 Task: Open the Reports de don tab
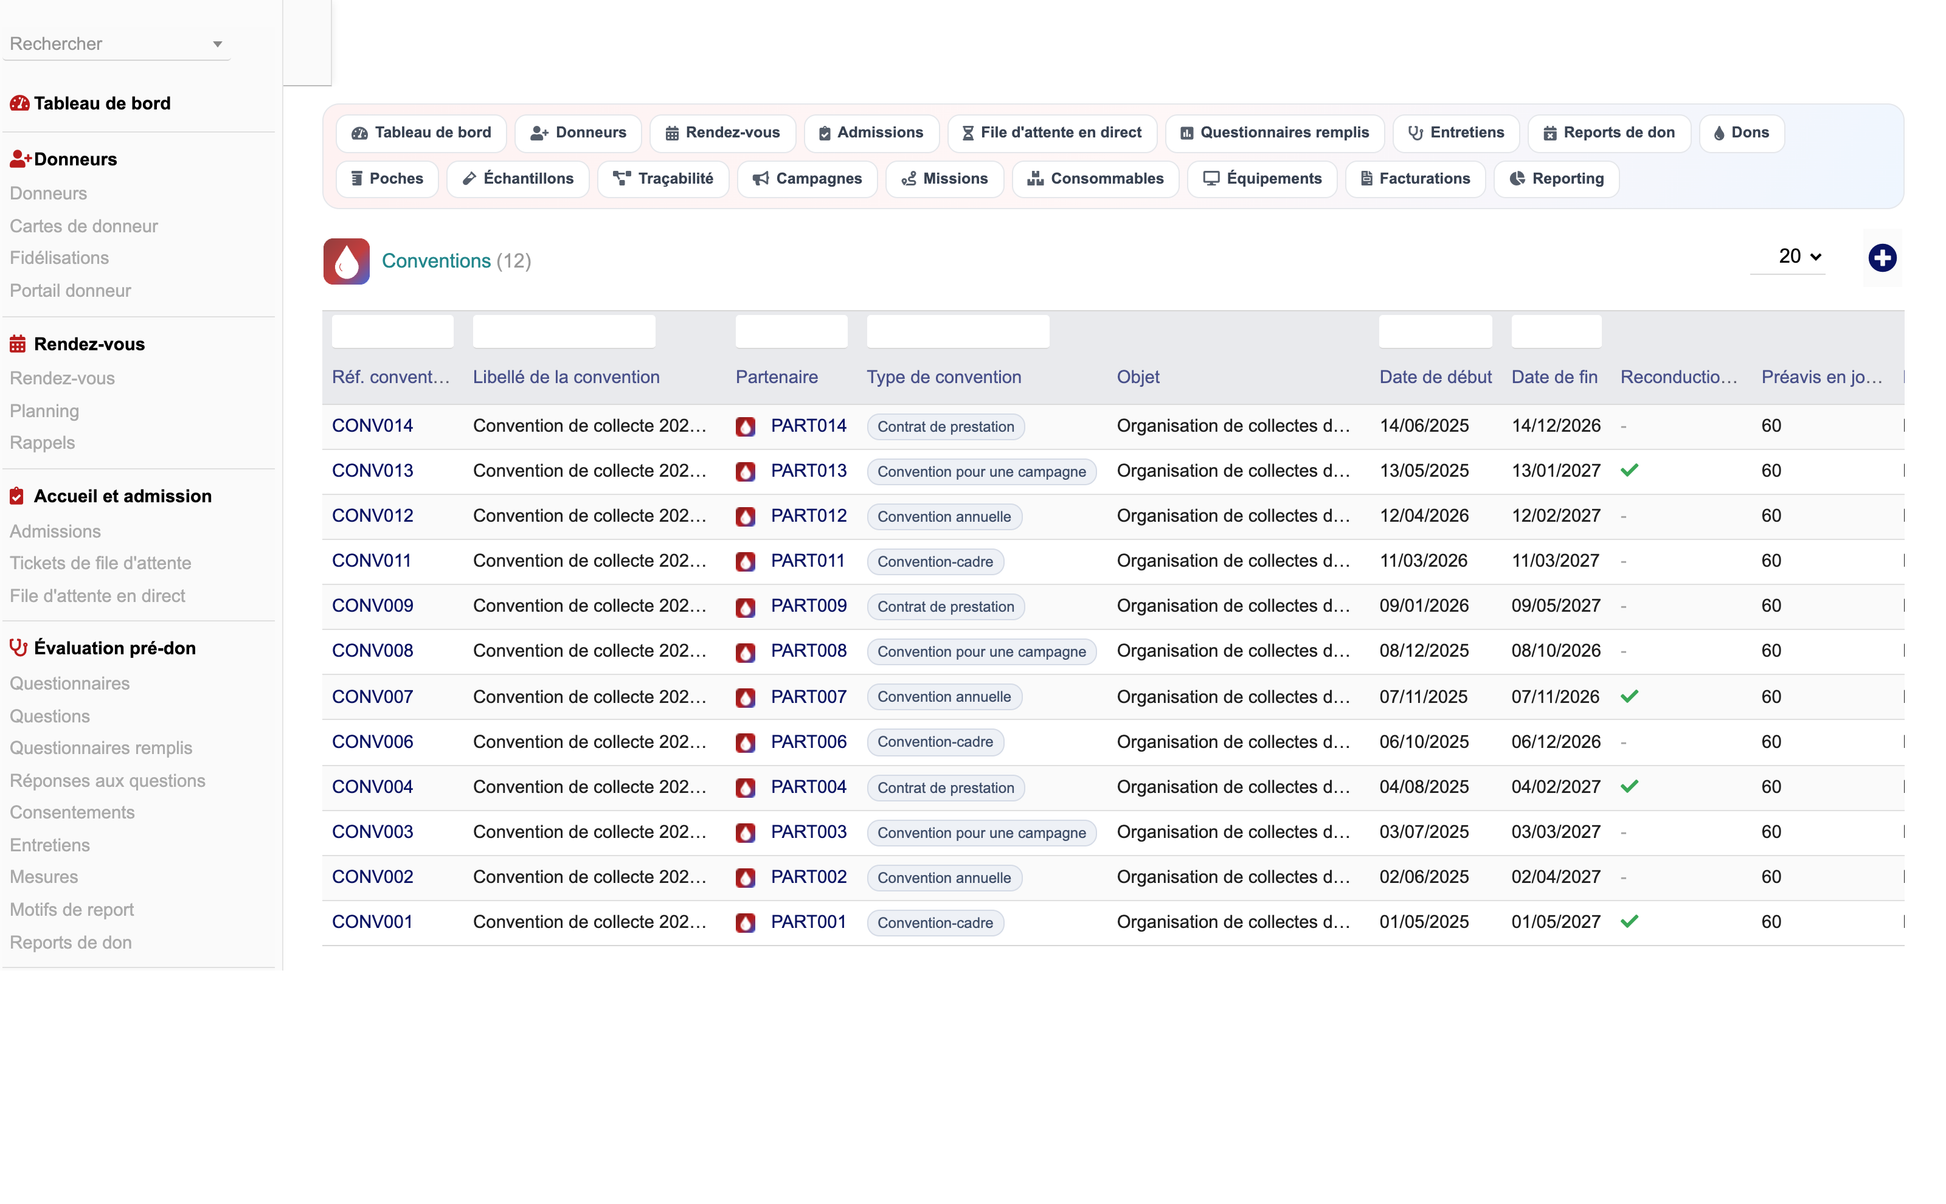click(x=1609, y=133)
